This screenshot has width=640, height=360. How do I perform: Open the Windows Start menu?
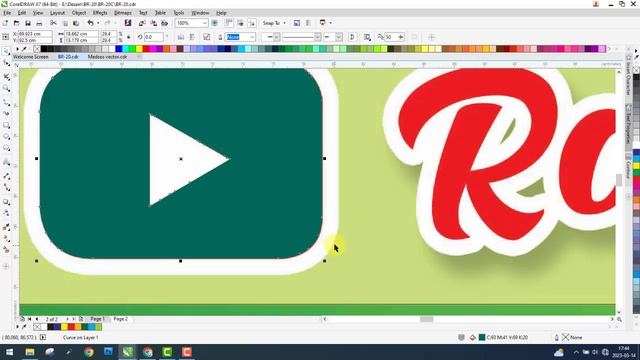(9, 352)
